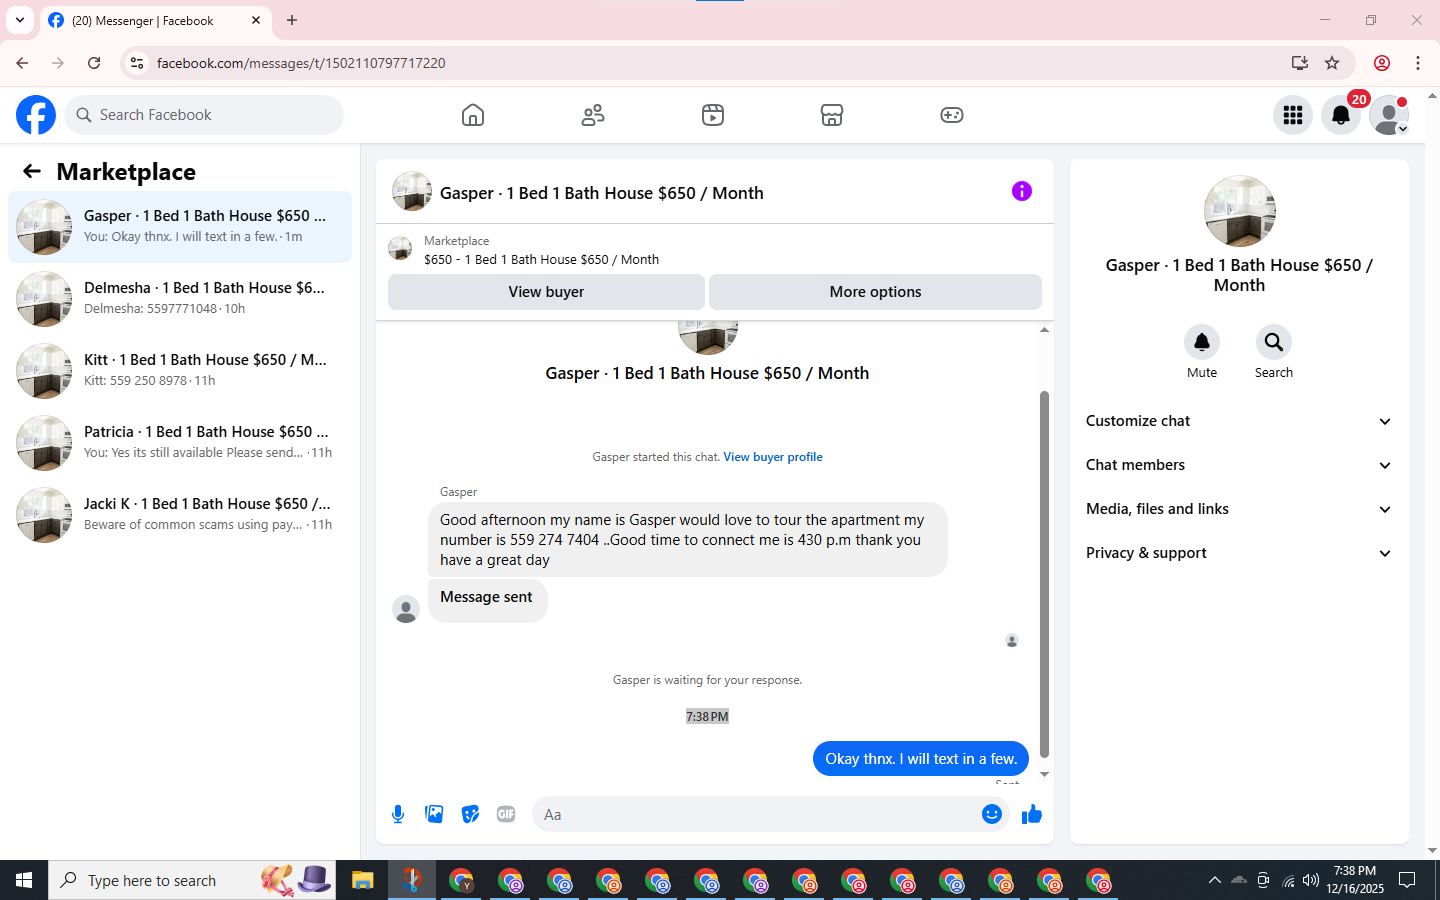
Task: Click the chat header listing avatar
Action: point(412,191)
